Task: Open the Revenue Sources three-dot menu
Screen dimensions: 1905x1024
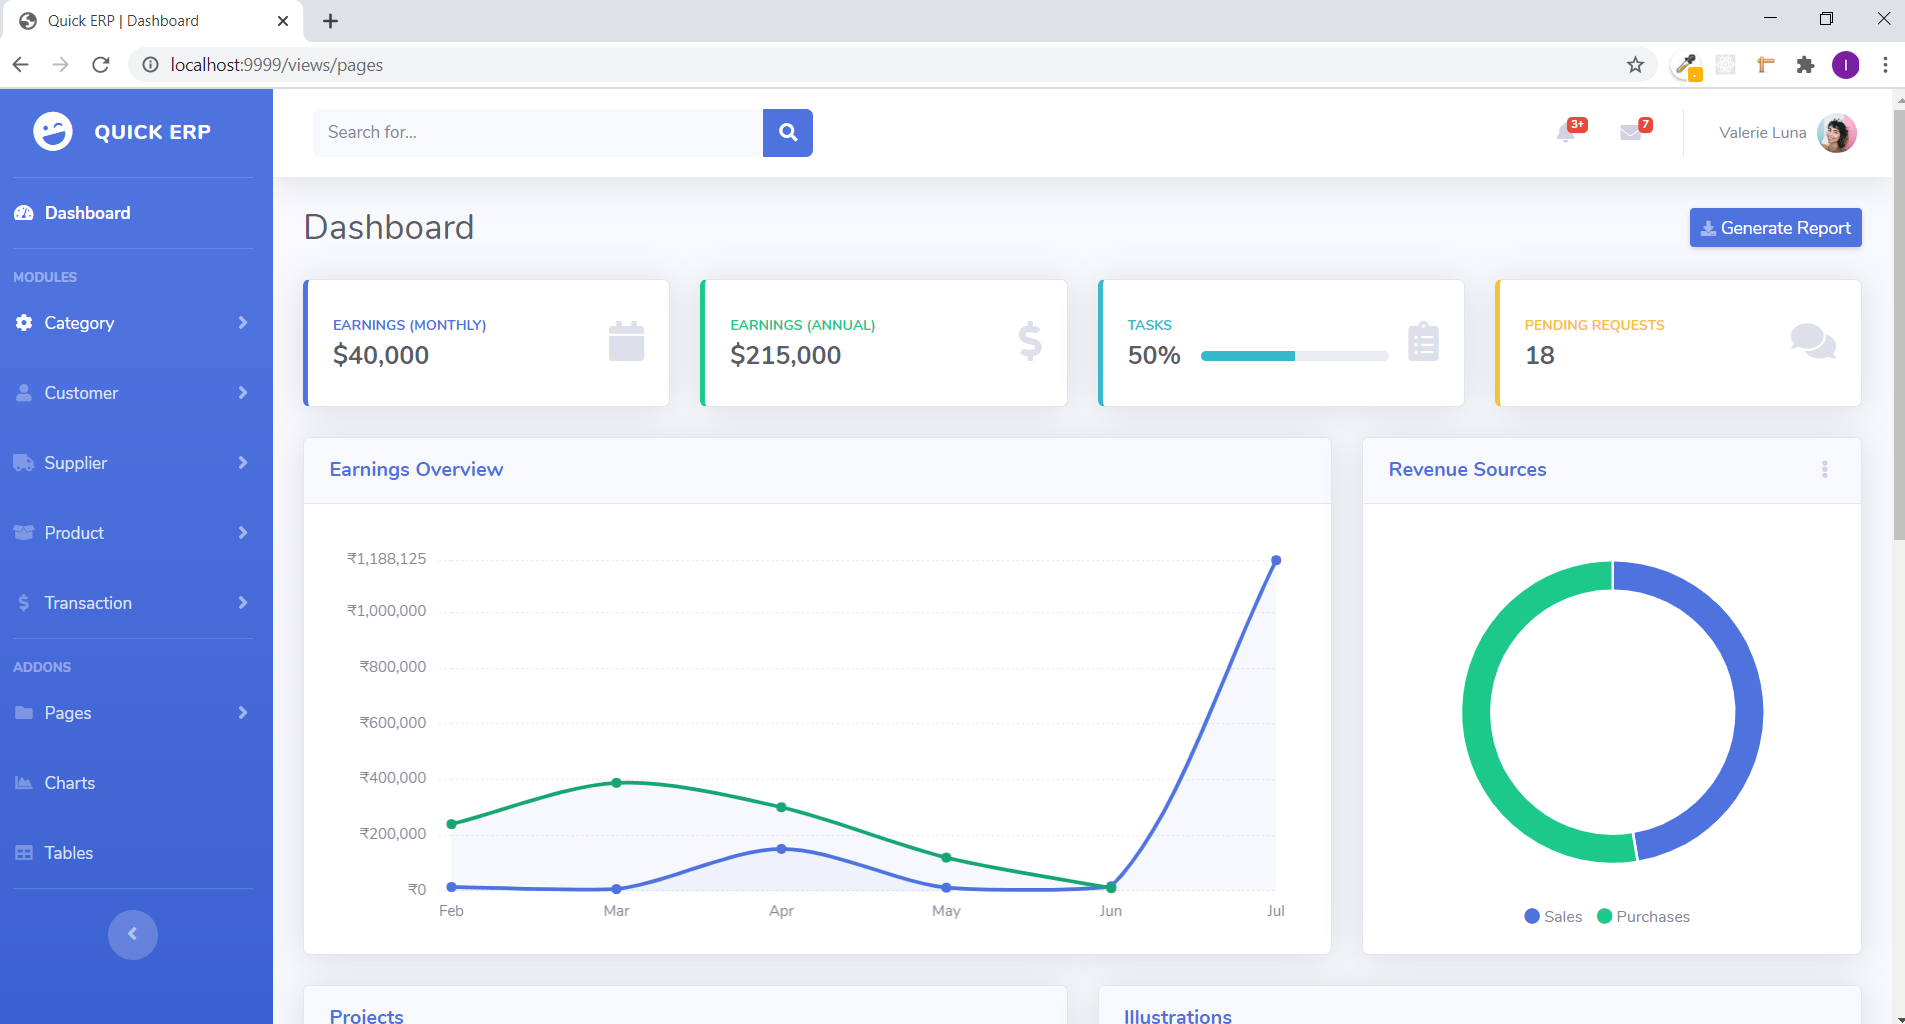Action: click(1824, 469)
